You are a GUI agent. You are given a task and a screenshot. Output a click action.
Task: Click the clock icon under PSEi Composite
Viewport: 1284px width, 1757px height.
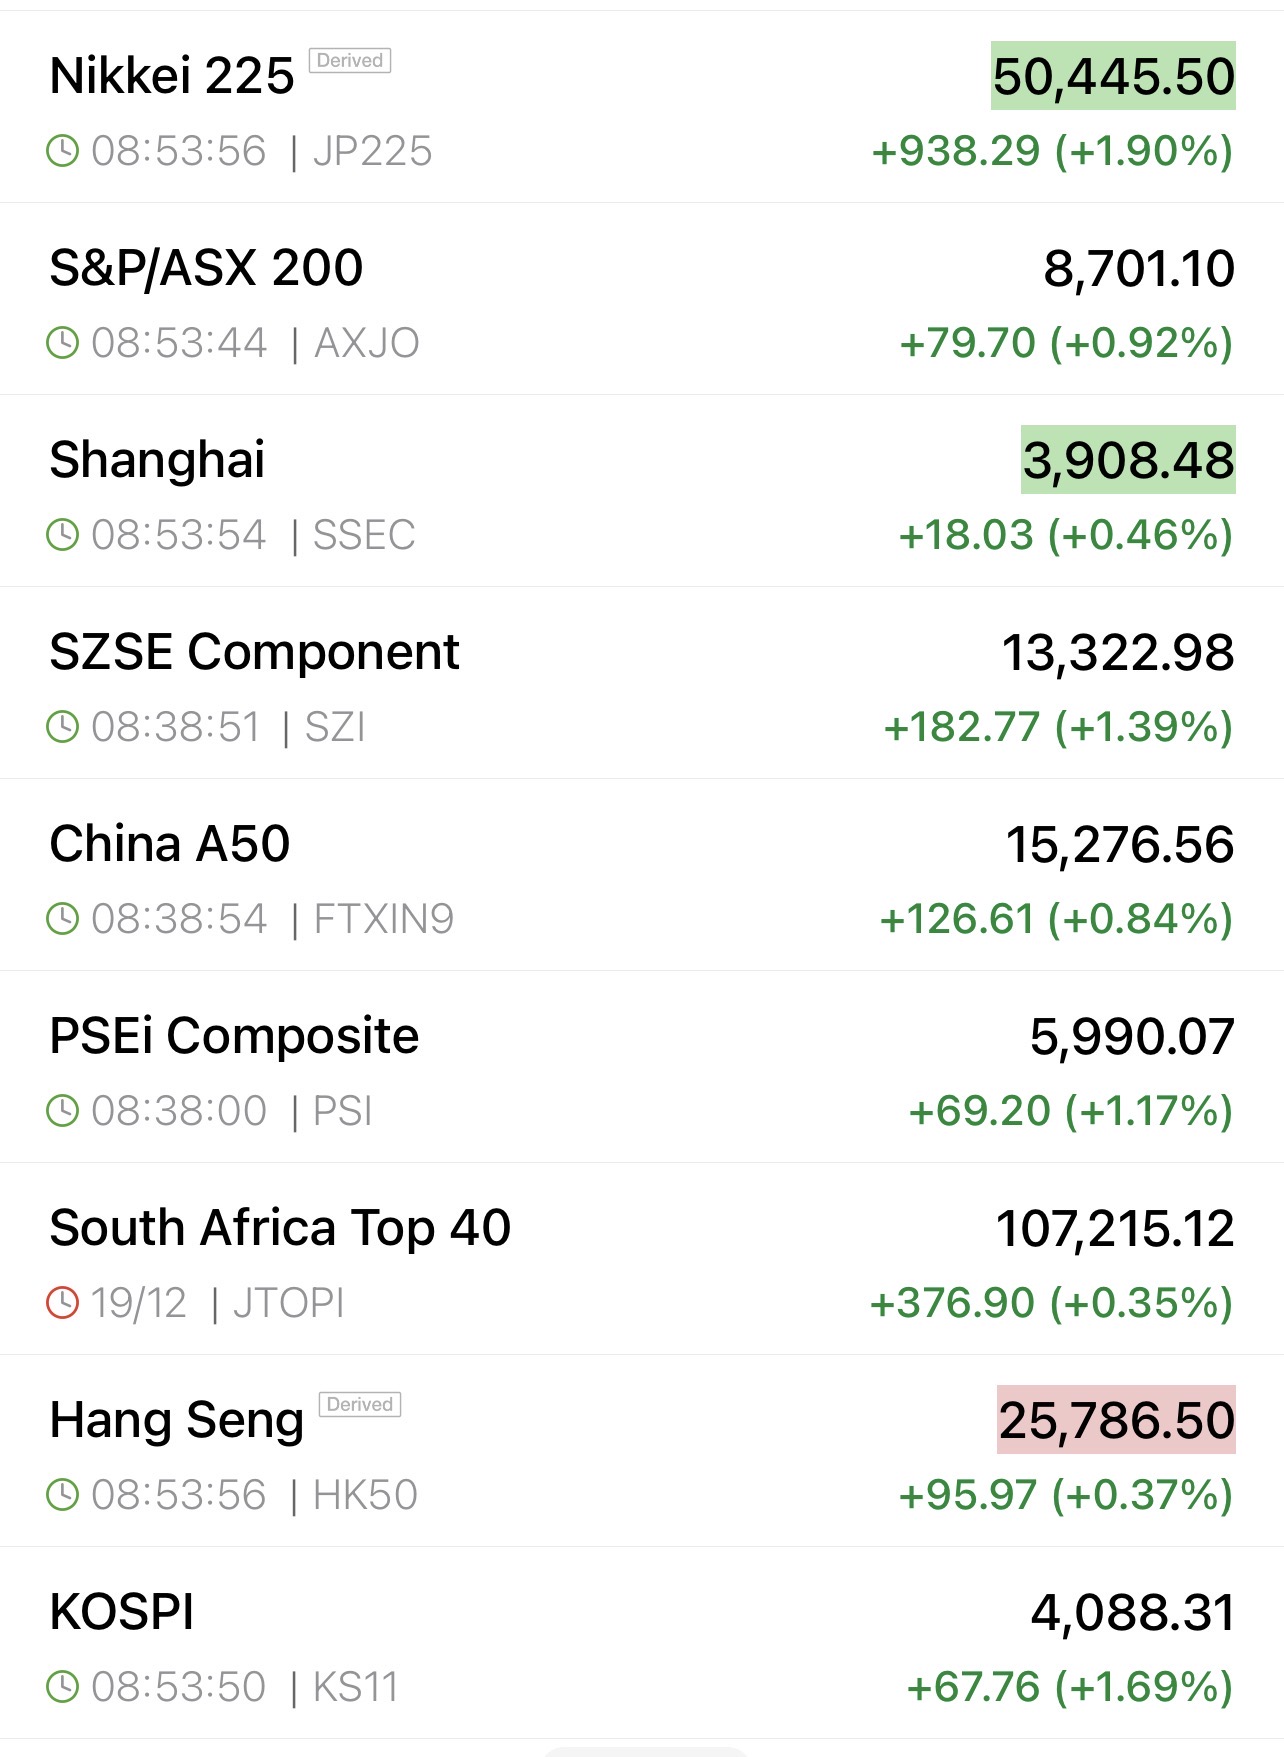pyautogui.click(x=62, y=1111)
